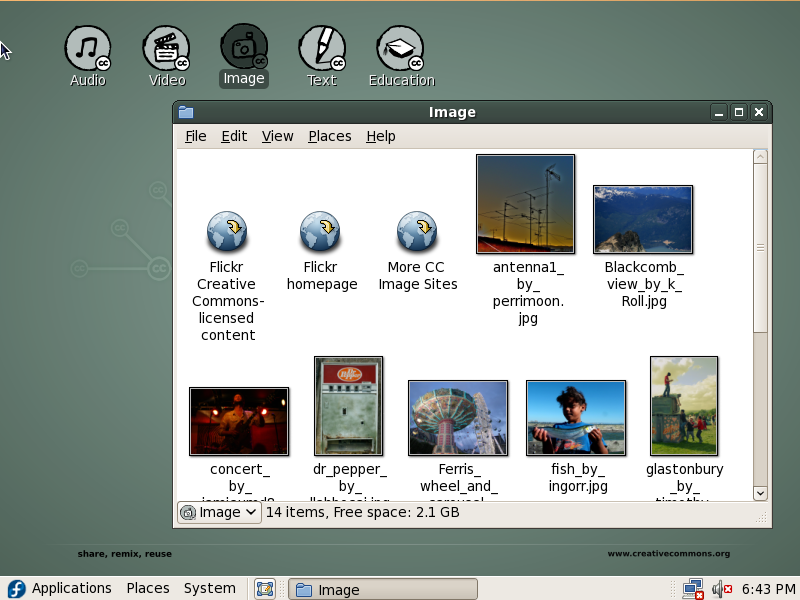Expand the Image location dropdown in status bar
The height and width of the screenshot is (600, 800).
click(219, 512)
